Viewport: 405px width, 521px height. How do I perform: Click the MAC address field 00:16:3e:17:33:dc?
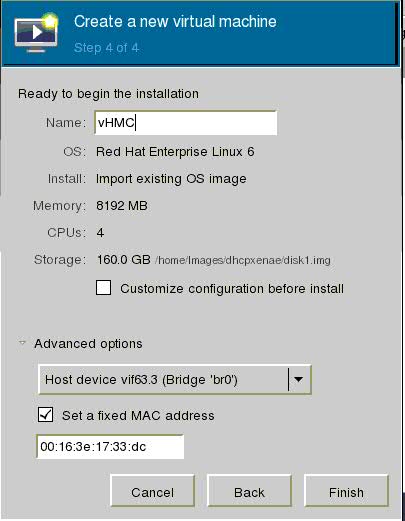click(x=110, y=447)
